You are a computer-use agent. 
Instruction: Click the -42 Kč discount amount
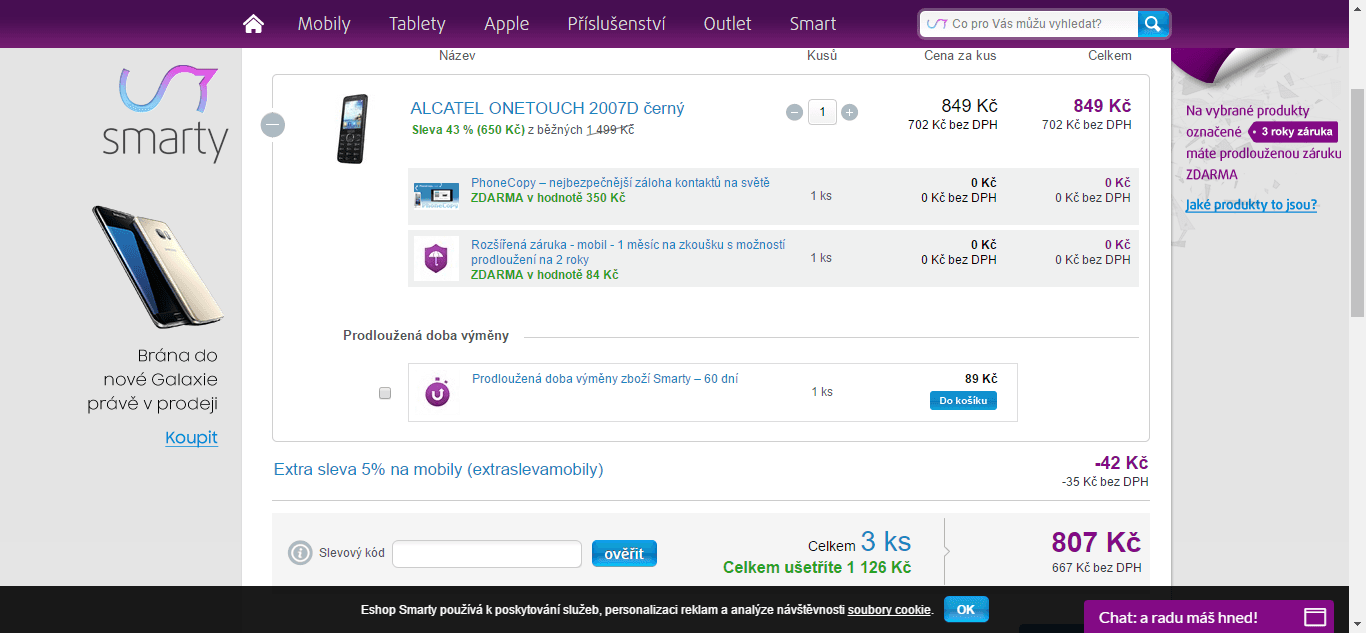point(1121,464)
